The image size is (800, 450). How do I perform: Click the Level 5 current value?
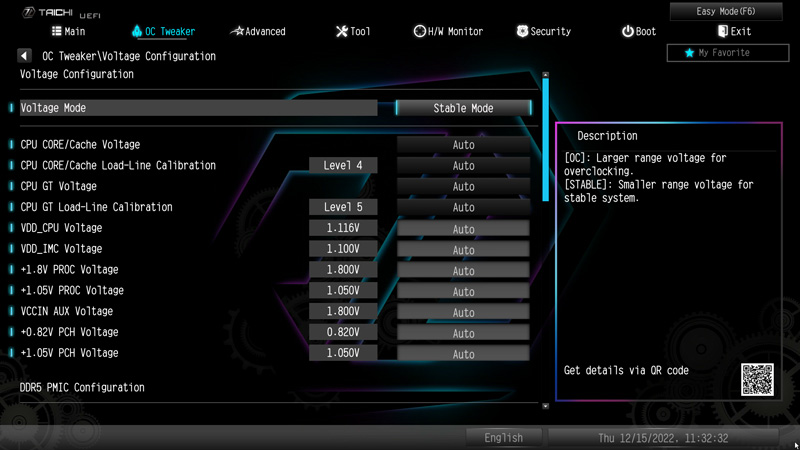[x=343, y=207]
